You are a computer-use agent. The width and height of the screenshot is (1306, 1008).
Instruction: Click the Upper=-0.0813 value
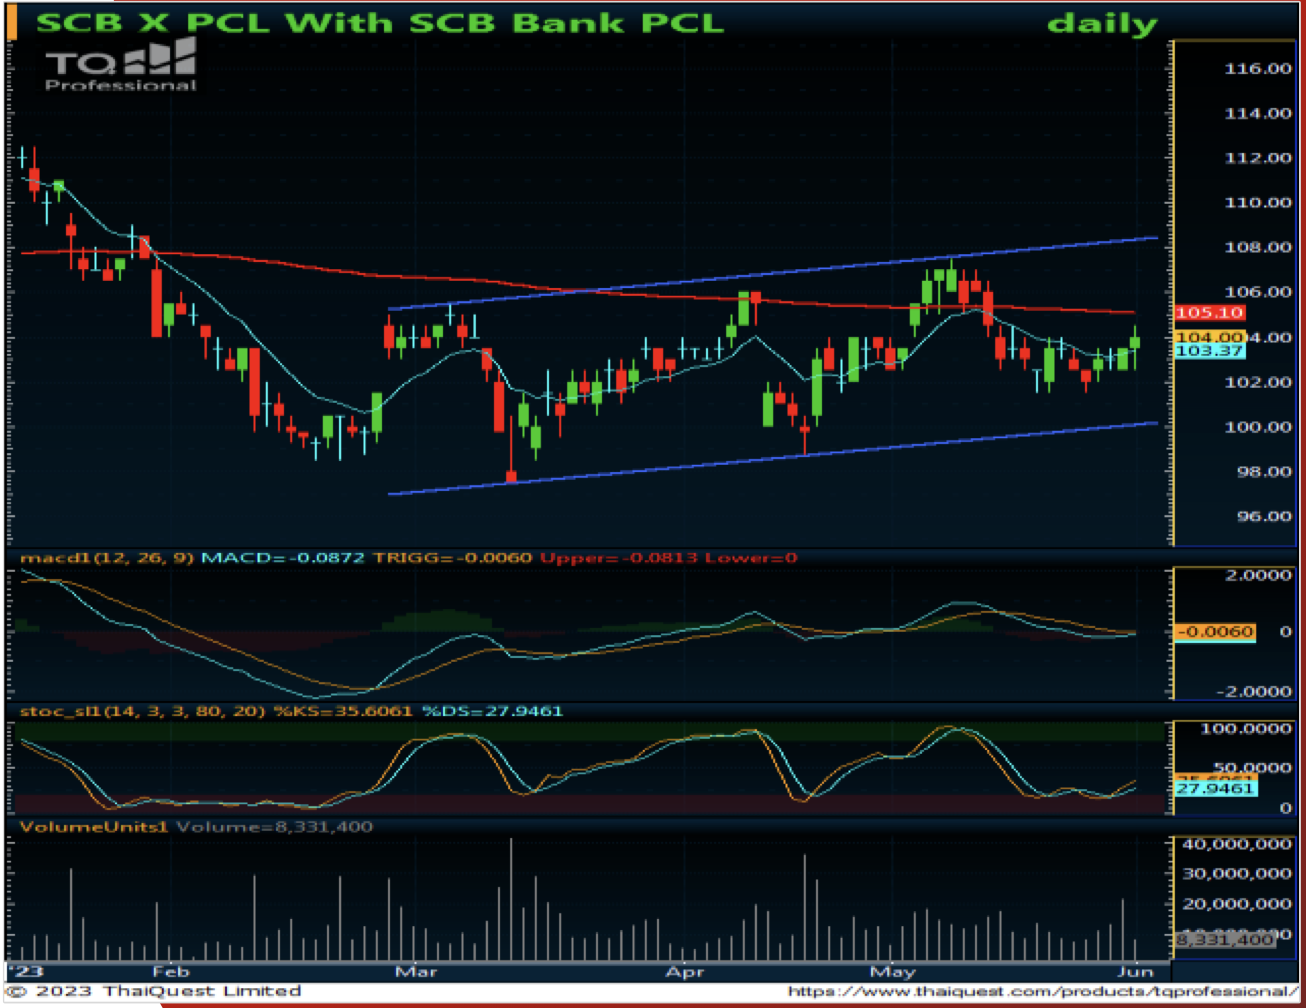(x=619, y=557)
